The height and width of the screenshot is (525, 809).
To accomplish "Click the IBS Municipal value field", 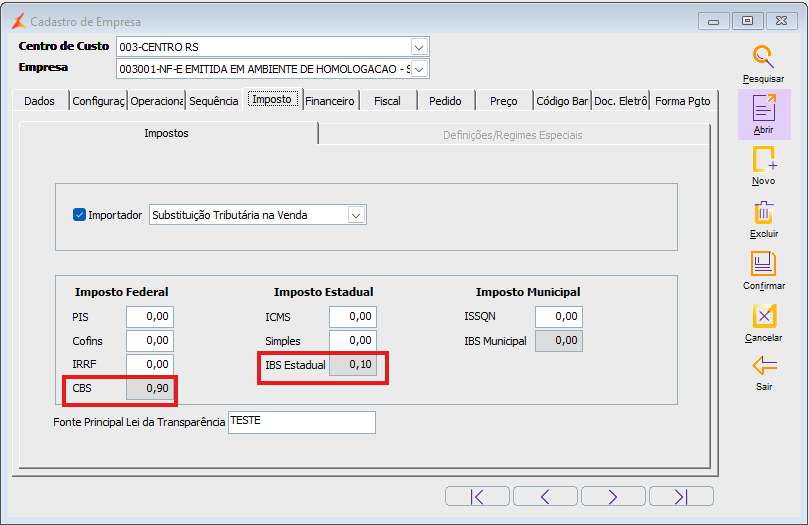I will click(559, 340).
